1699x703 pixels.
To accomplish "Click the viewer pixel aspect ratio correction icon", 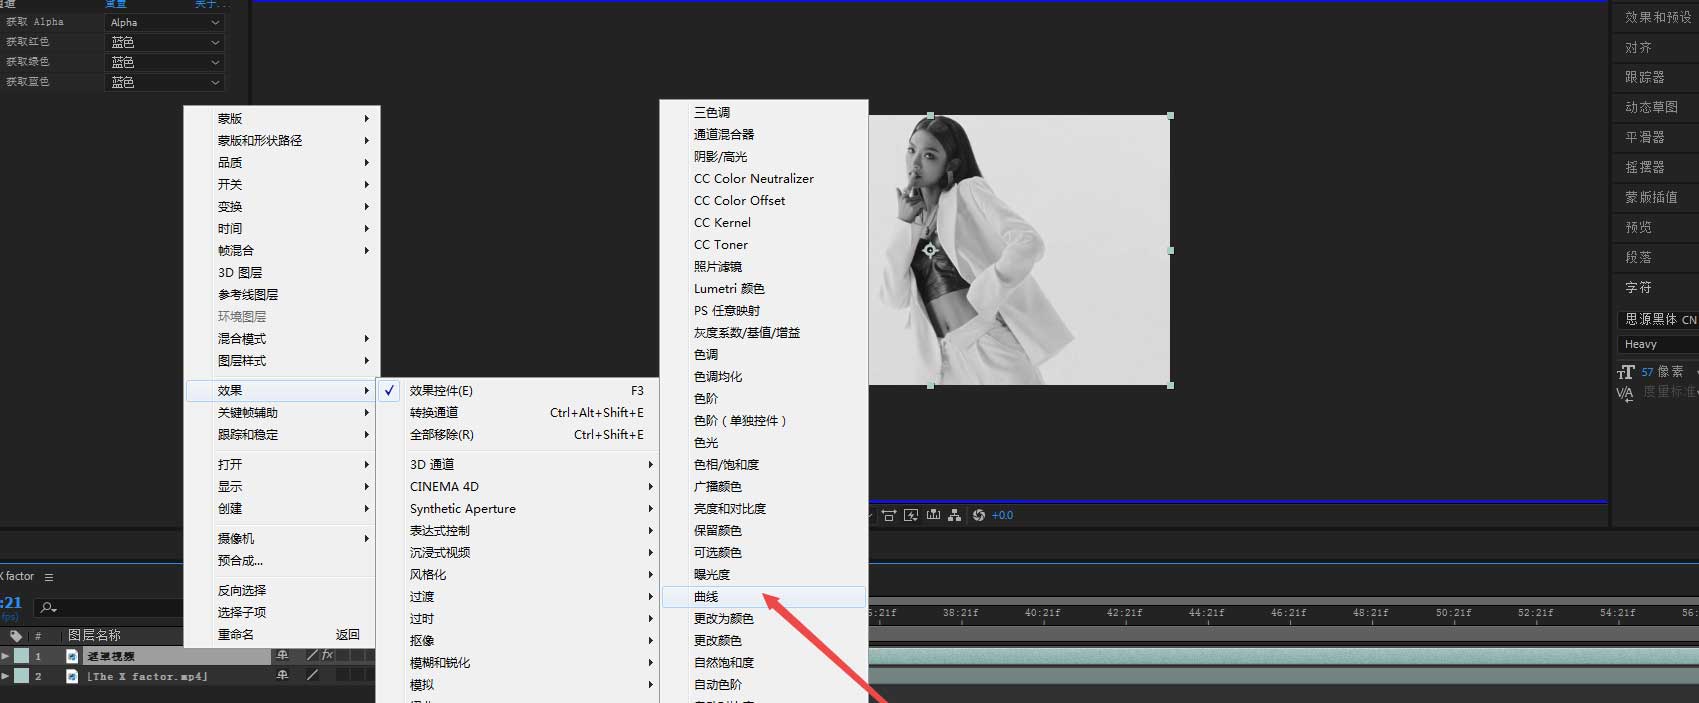I will click(x=889, y=515).
